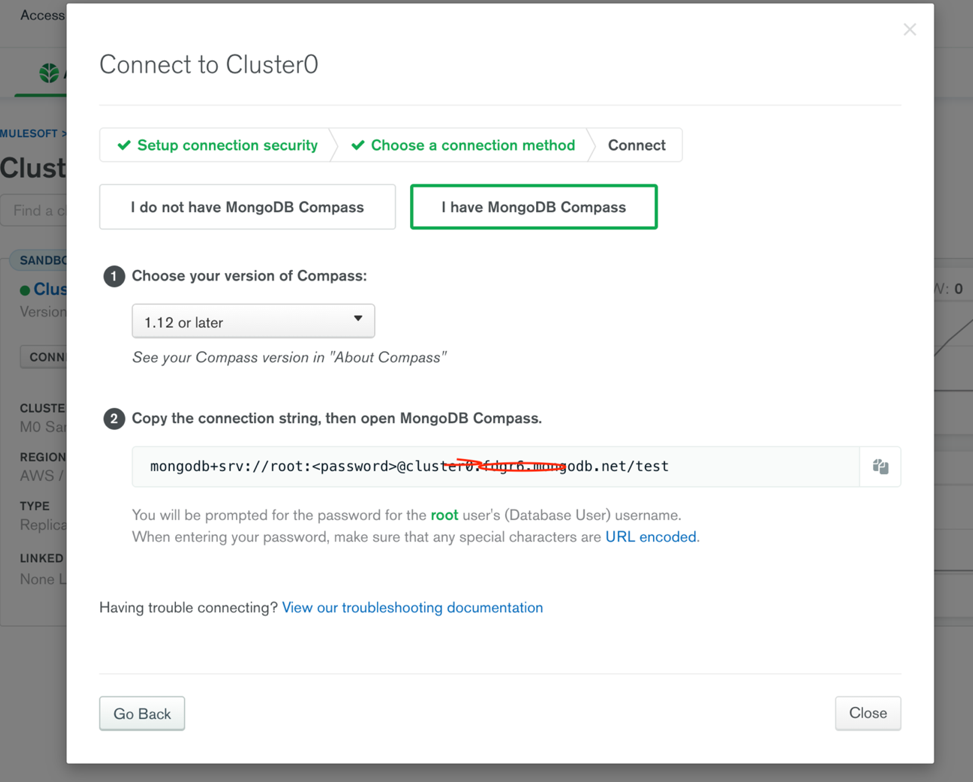Click the green checkmark beside Choose a connection method
973x782 pixels.
coord(358,145)
